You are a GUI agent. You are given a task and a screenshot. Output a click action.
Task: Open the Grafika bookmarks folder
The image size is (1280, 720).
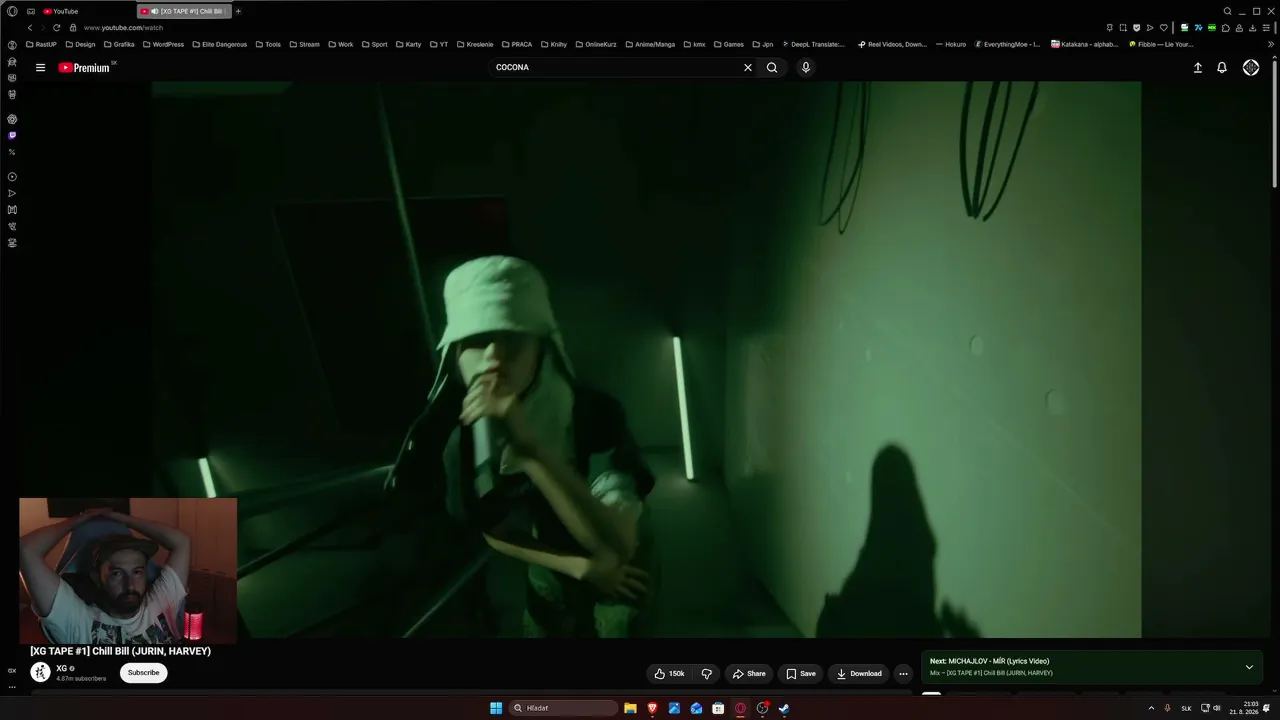[119, 45]
